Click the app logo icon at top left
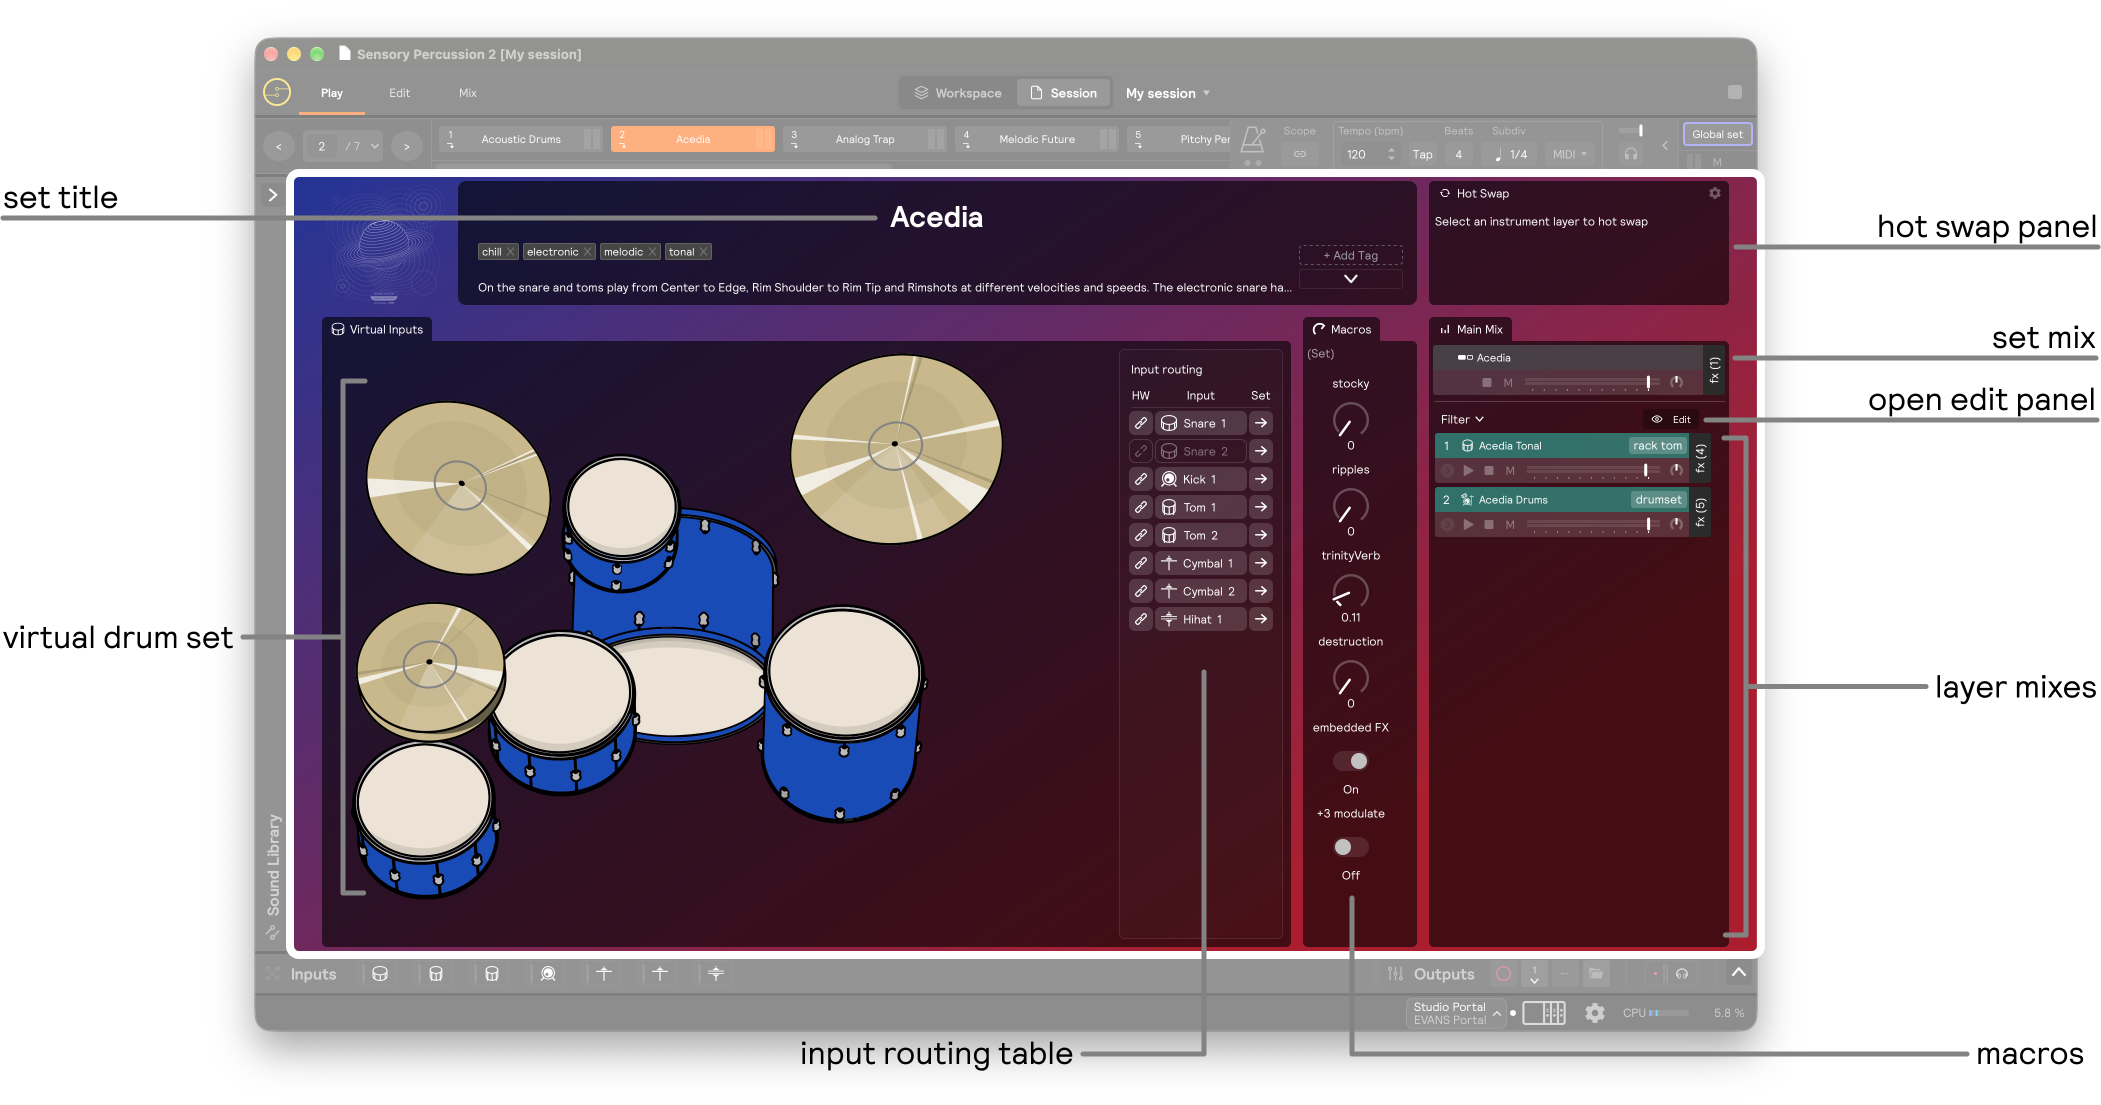 277,92
